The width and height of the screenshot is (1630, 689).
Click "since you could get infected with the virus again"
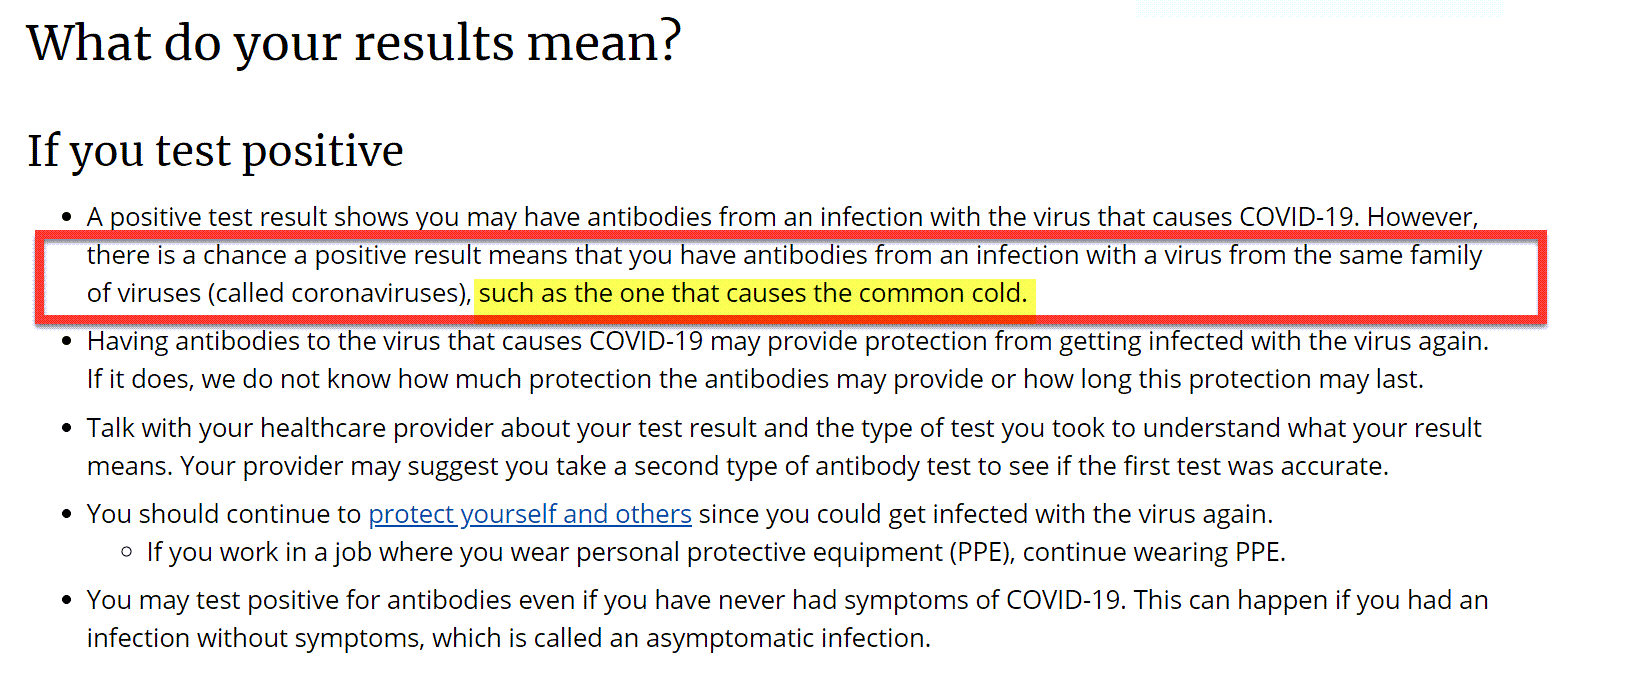(x=985, y=514)
